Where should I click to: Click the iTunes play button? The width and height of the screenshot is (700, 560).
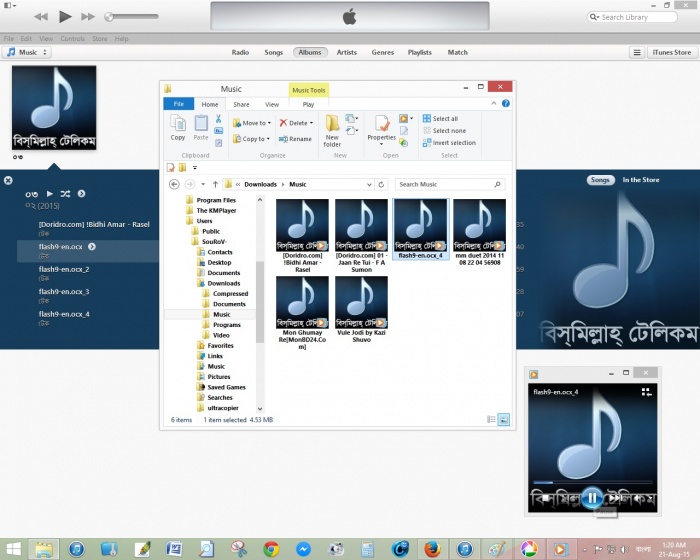pos(65,17)
